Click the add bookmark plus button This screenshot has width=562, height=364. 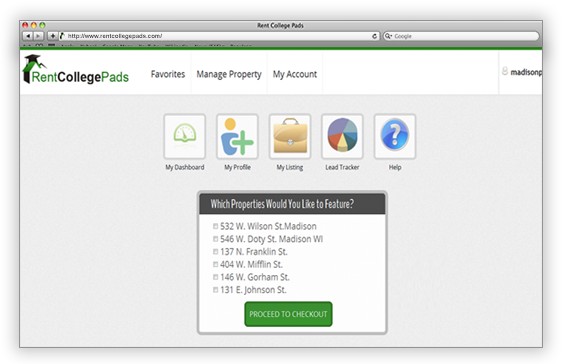pos(52,36)
